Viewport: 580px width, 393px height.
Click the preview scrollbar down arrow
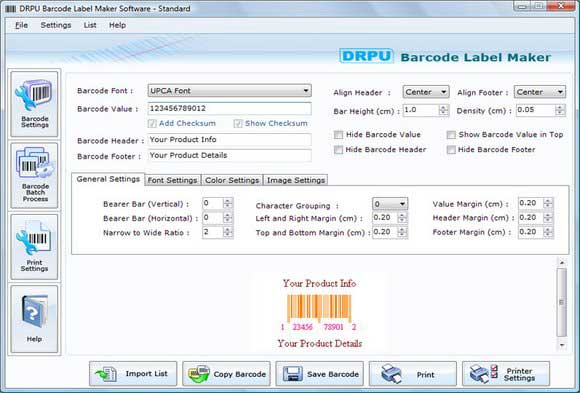[x=562, y=345]
